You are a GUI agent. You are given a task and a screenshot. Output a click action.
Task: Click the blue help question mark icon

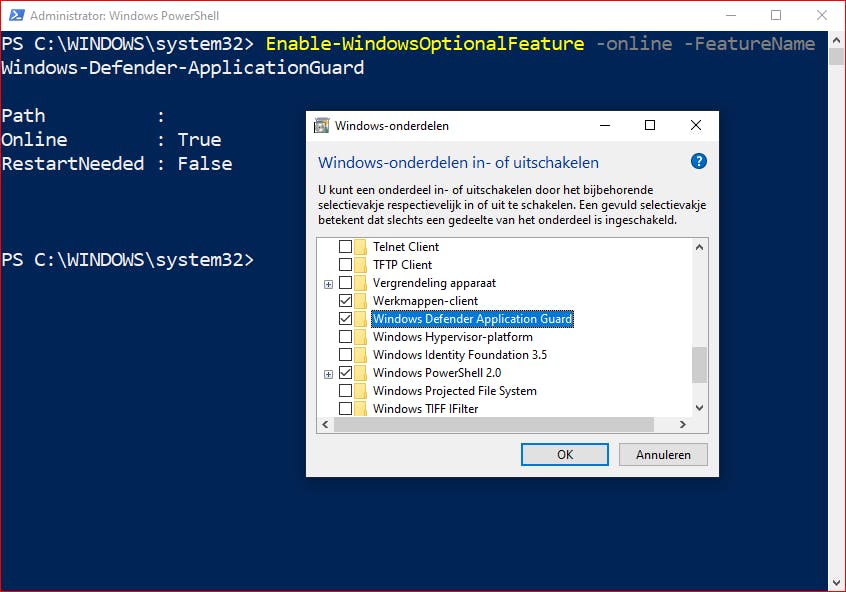[699, 161]
